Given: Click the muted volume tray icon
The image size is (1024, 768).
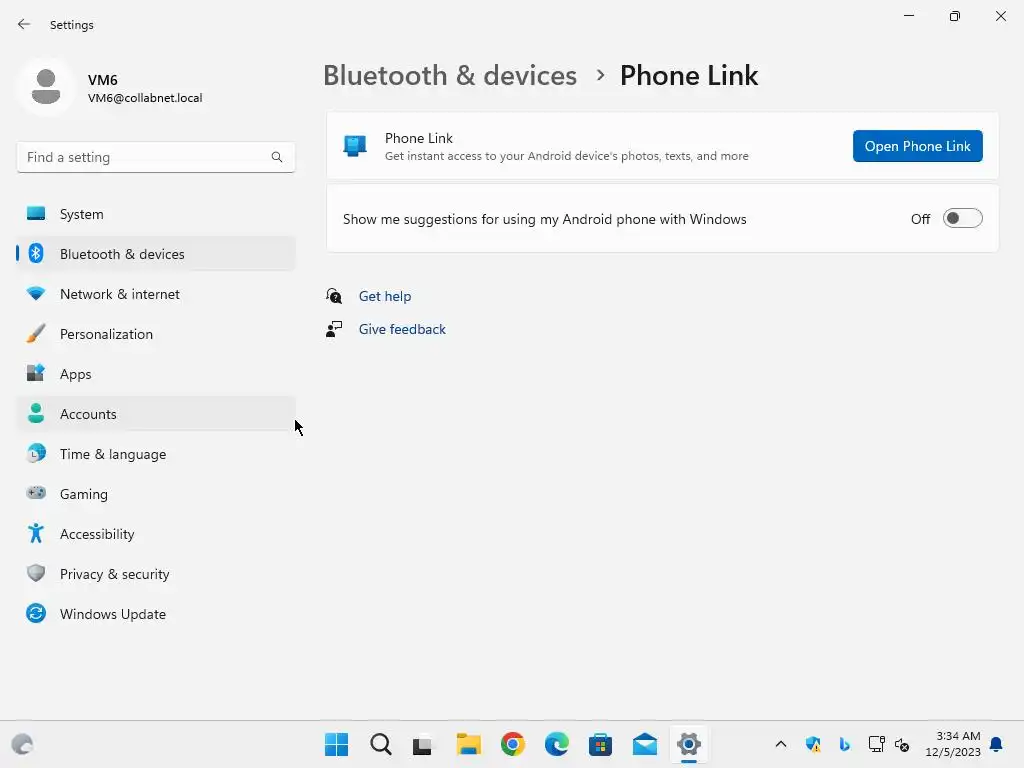Looking at the screenshot, I should pos(902,744).
